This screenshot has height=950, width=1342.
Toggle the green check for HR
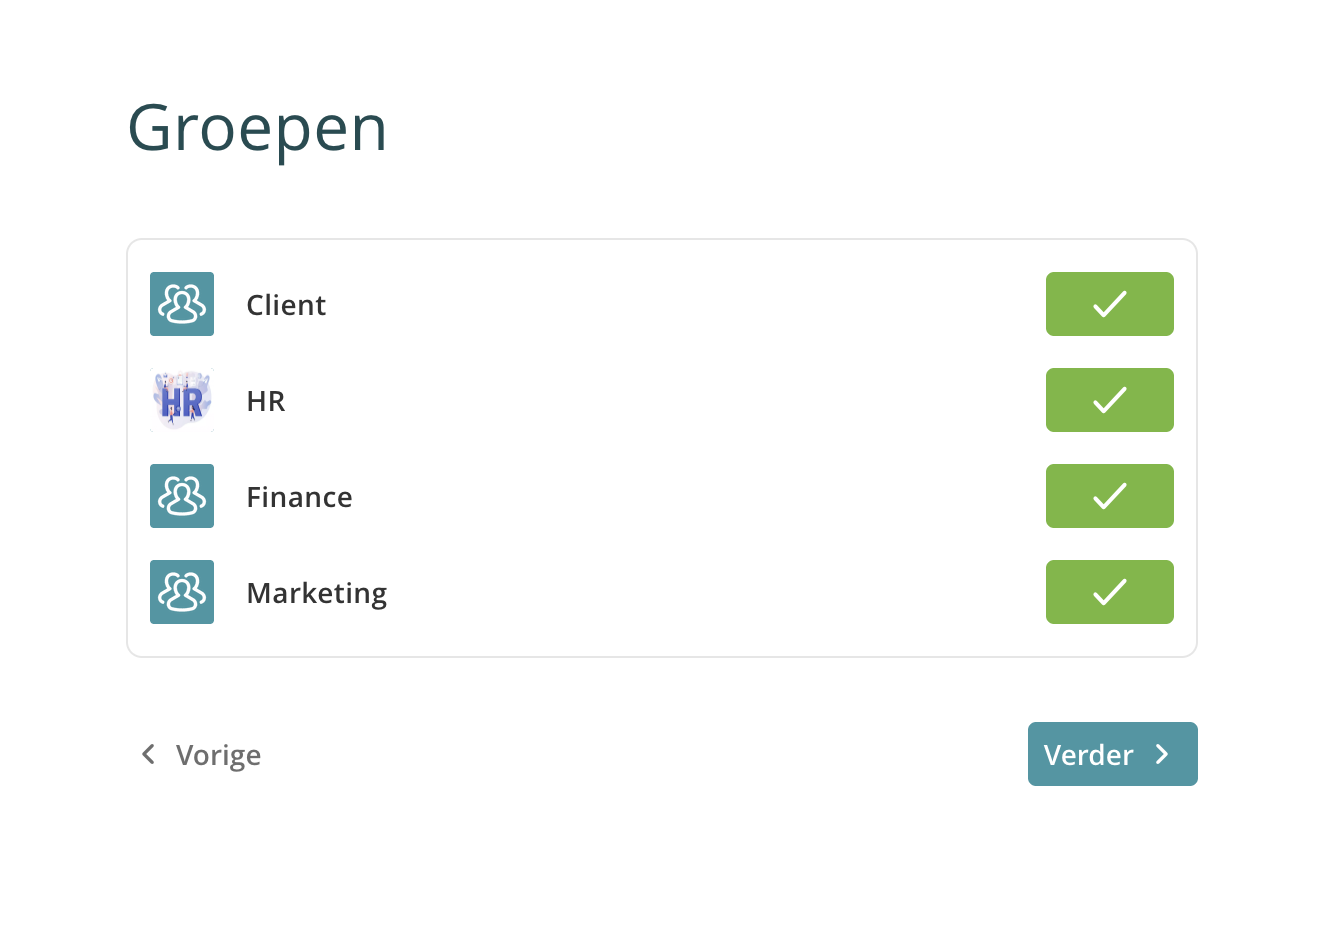tap(1110, 400)
